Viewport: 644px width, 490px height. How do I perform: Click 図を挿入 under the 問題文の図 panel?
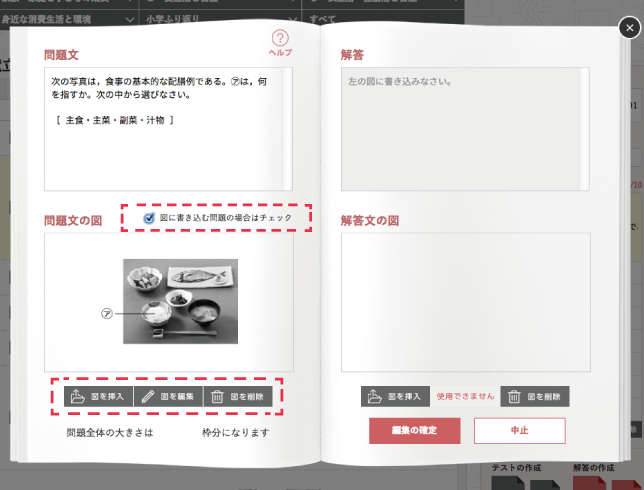point(98,396)
